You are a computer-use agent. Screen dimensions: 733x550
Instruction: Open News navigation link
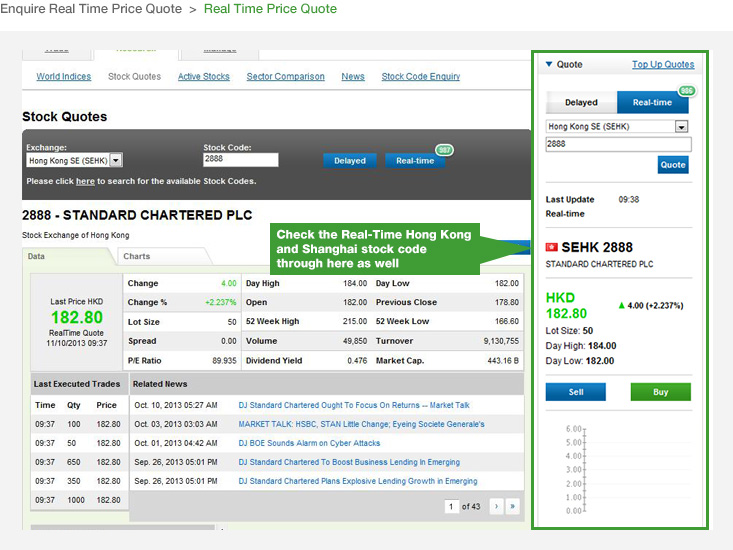352,76
